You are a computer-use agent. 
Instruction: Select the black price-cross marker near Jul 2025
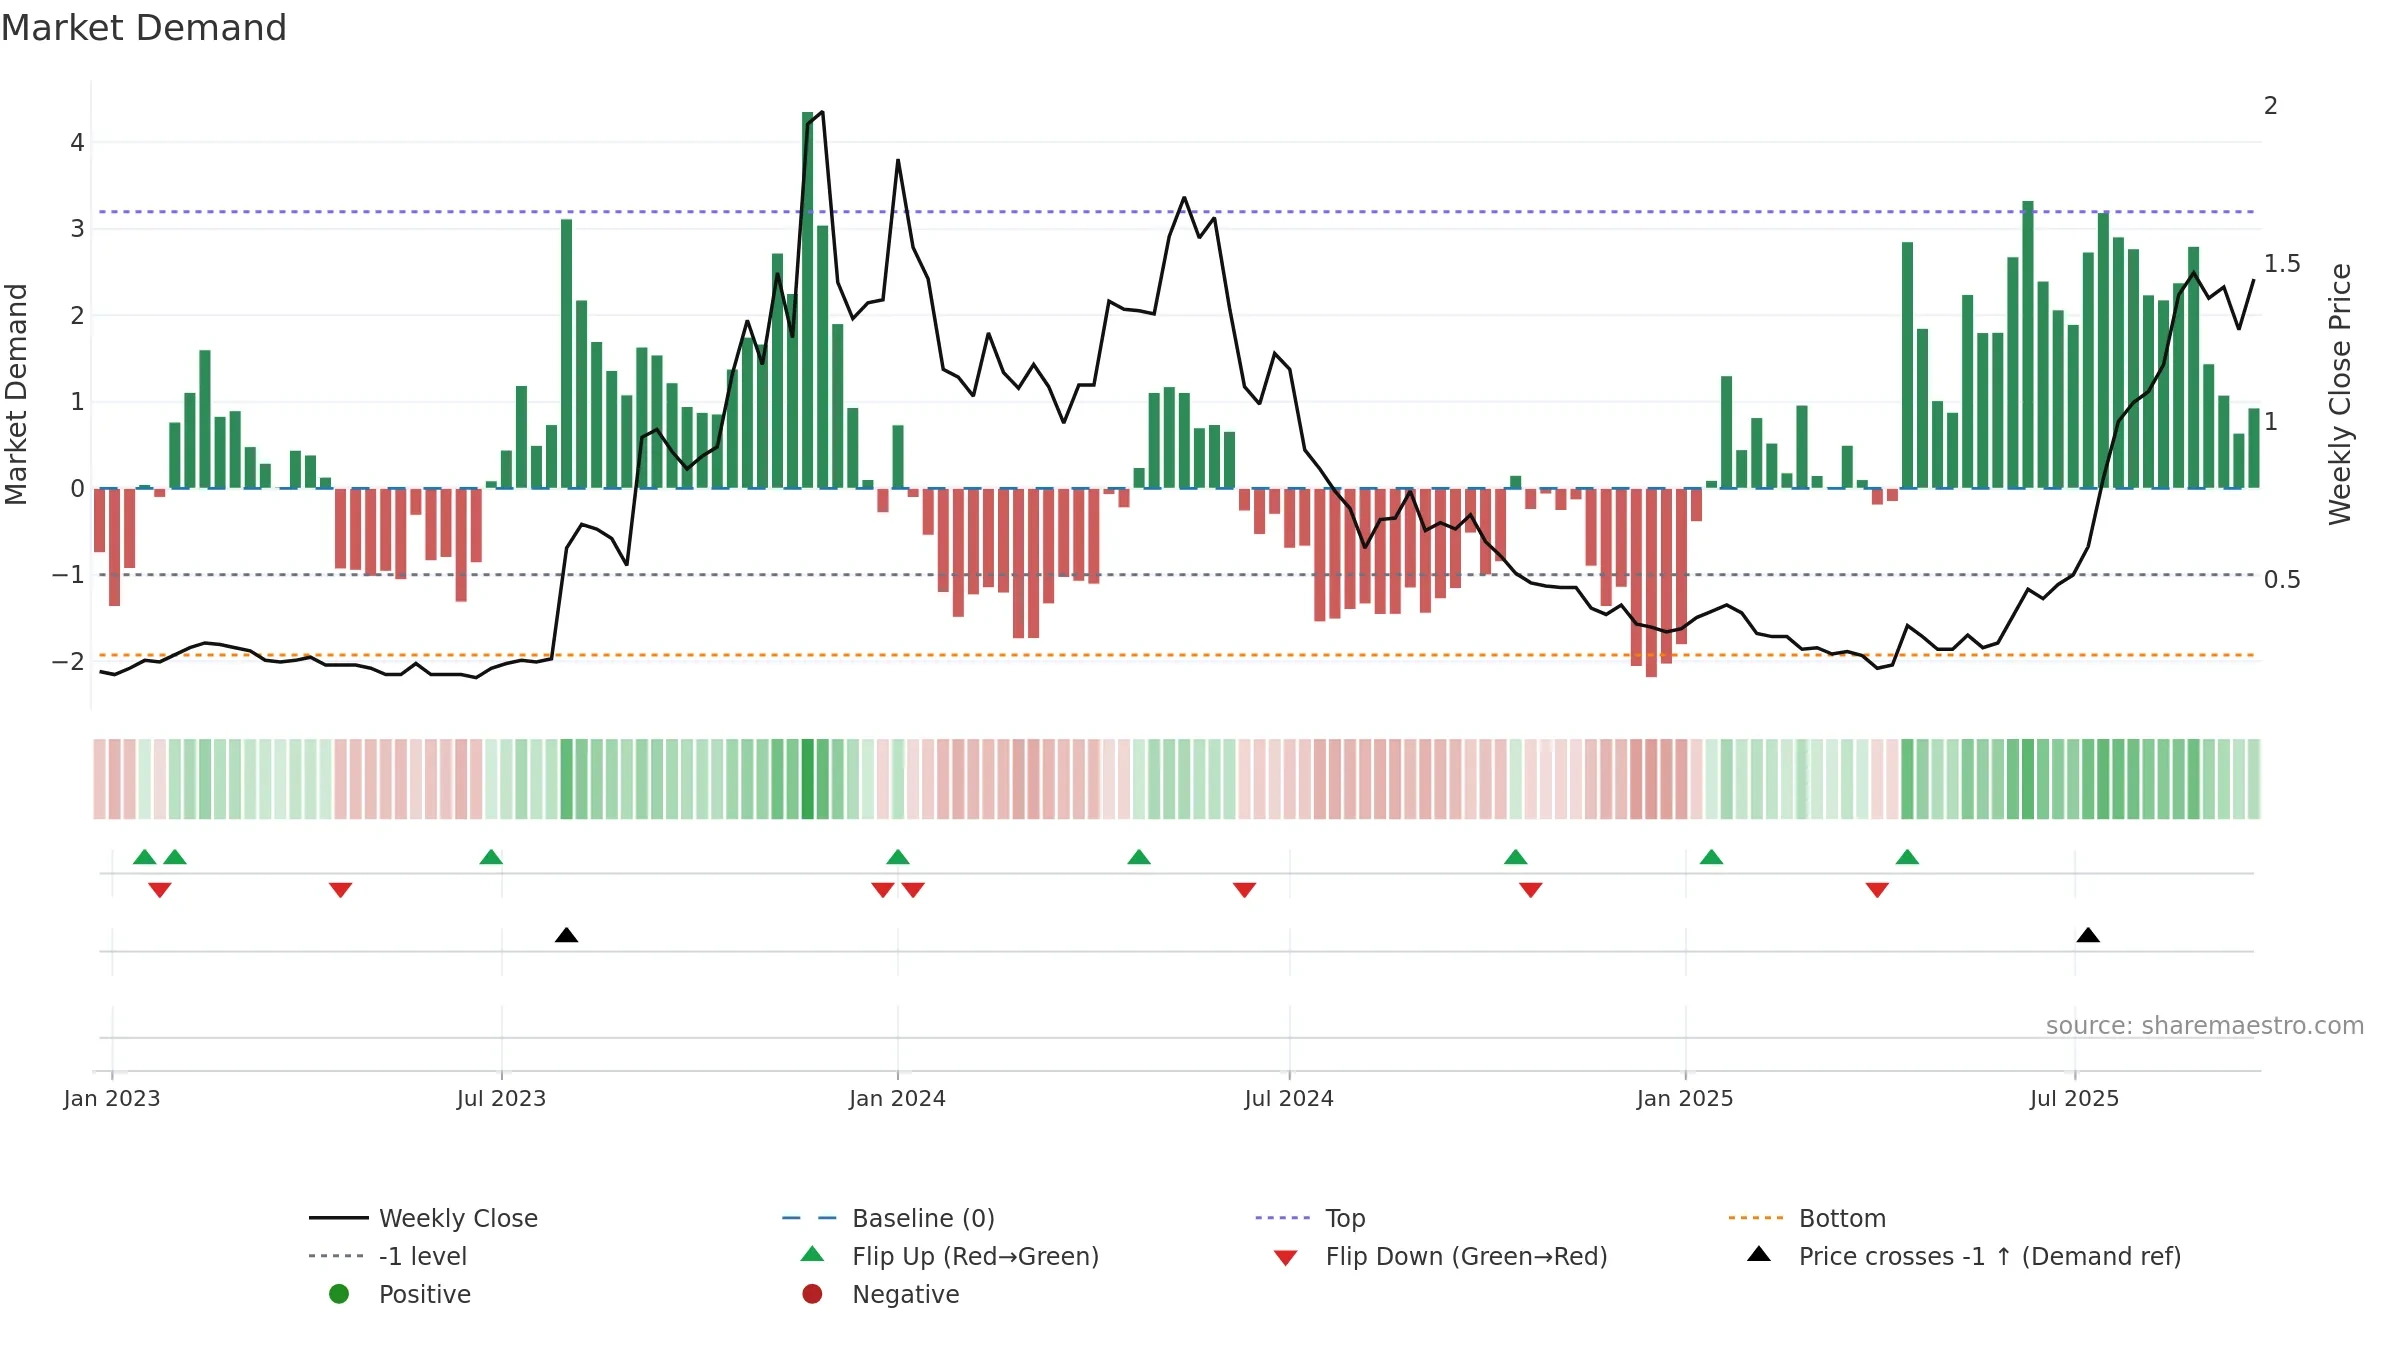coord(2088,935)
